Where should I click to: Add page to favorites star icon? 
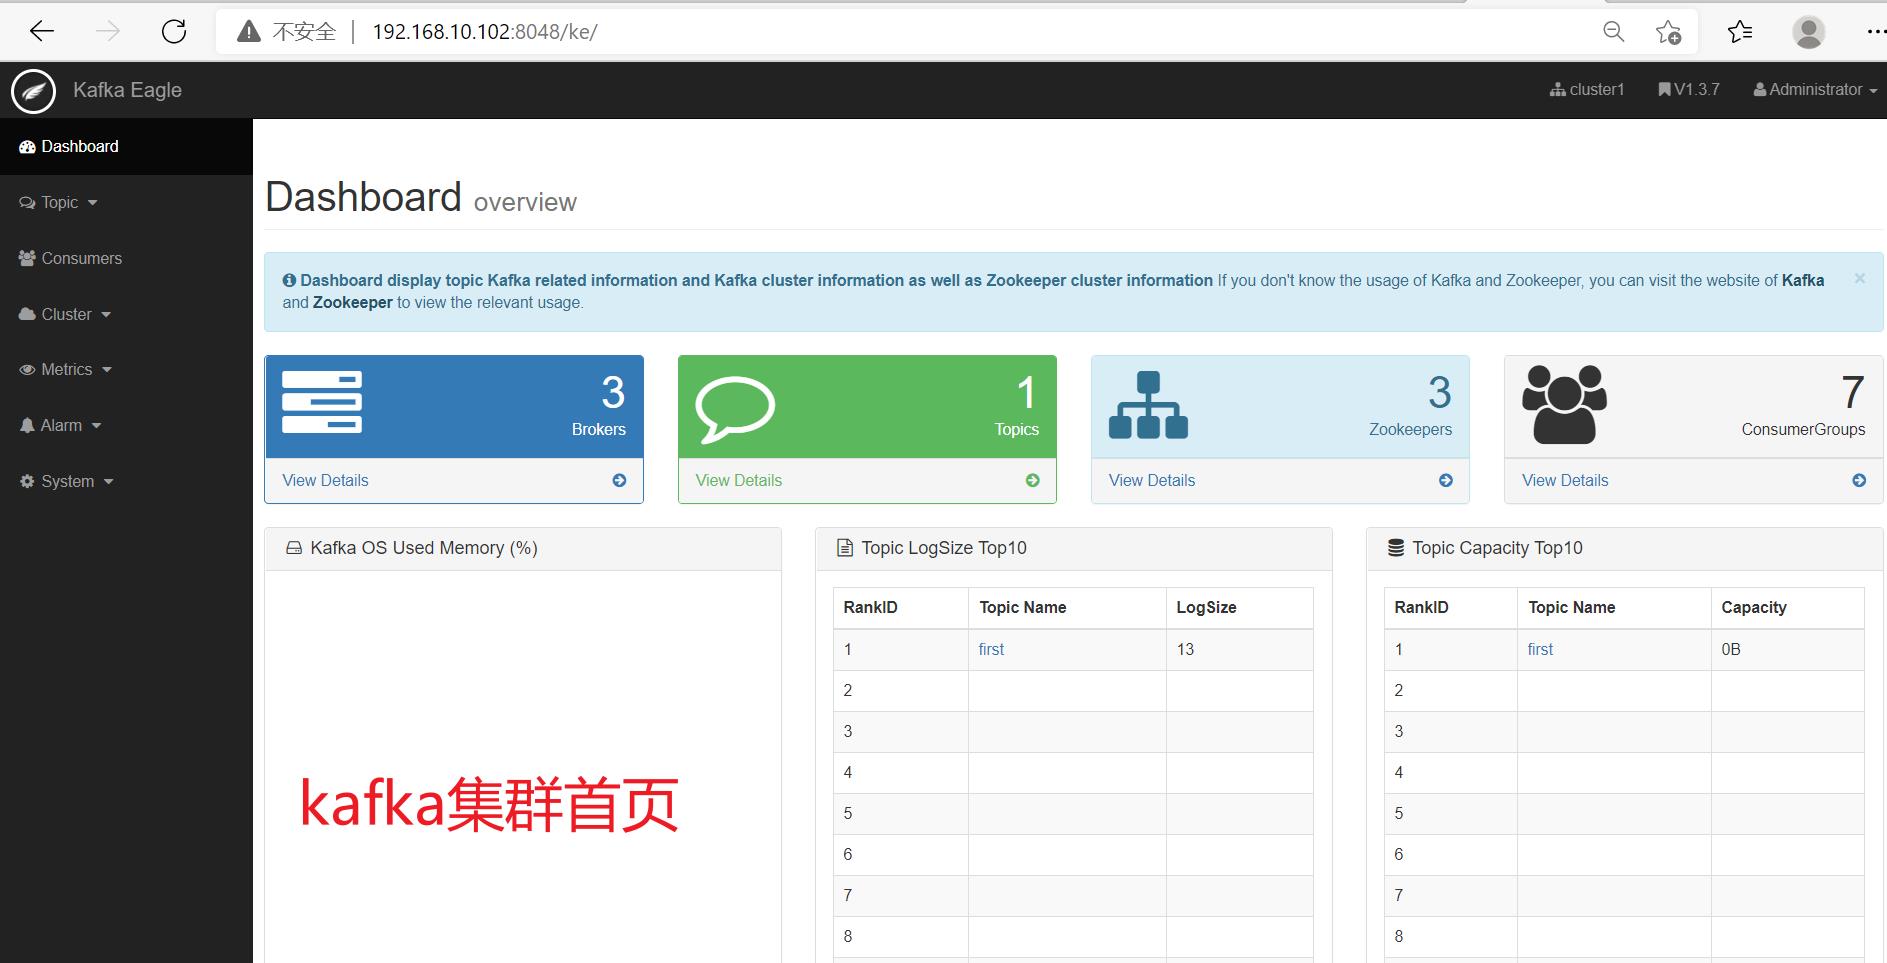coord(1668,32)
